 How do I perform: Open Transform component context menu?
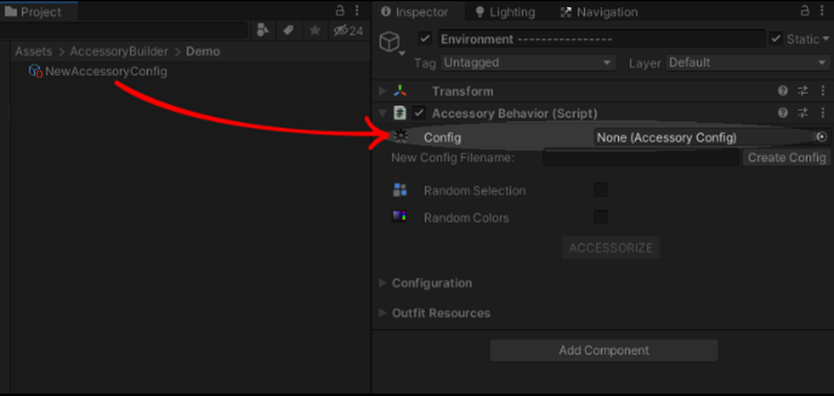[x=823, y=91]
